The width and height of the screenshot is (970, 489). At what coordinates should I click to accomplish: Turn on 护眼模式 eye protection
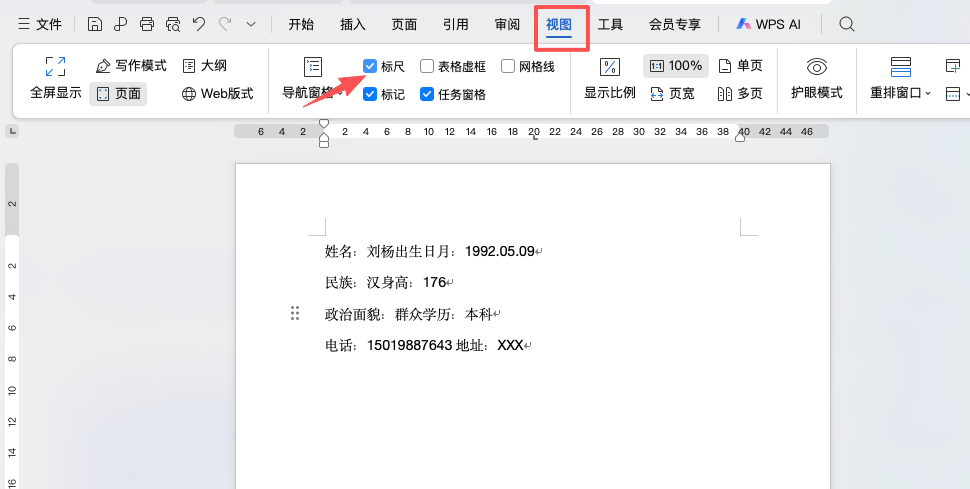(x=817, y=79)
